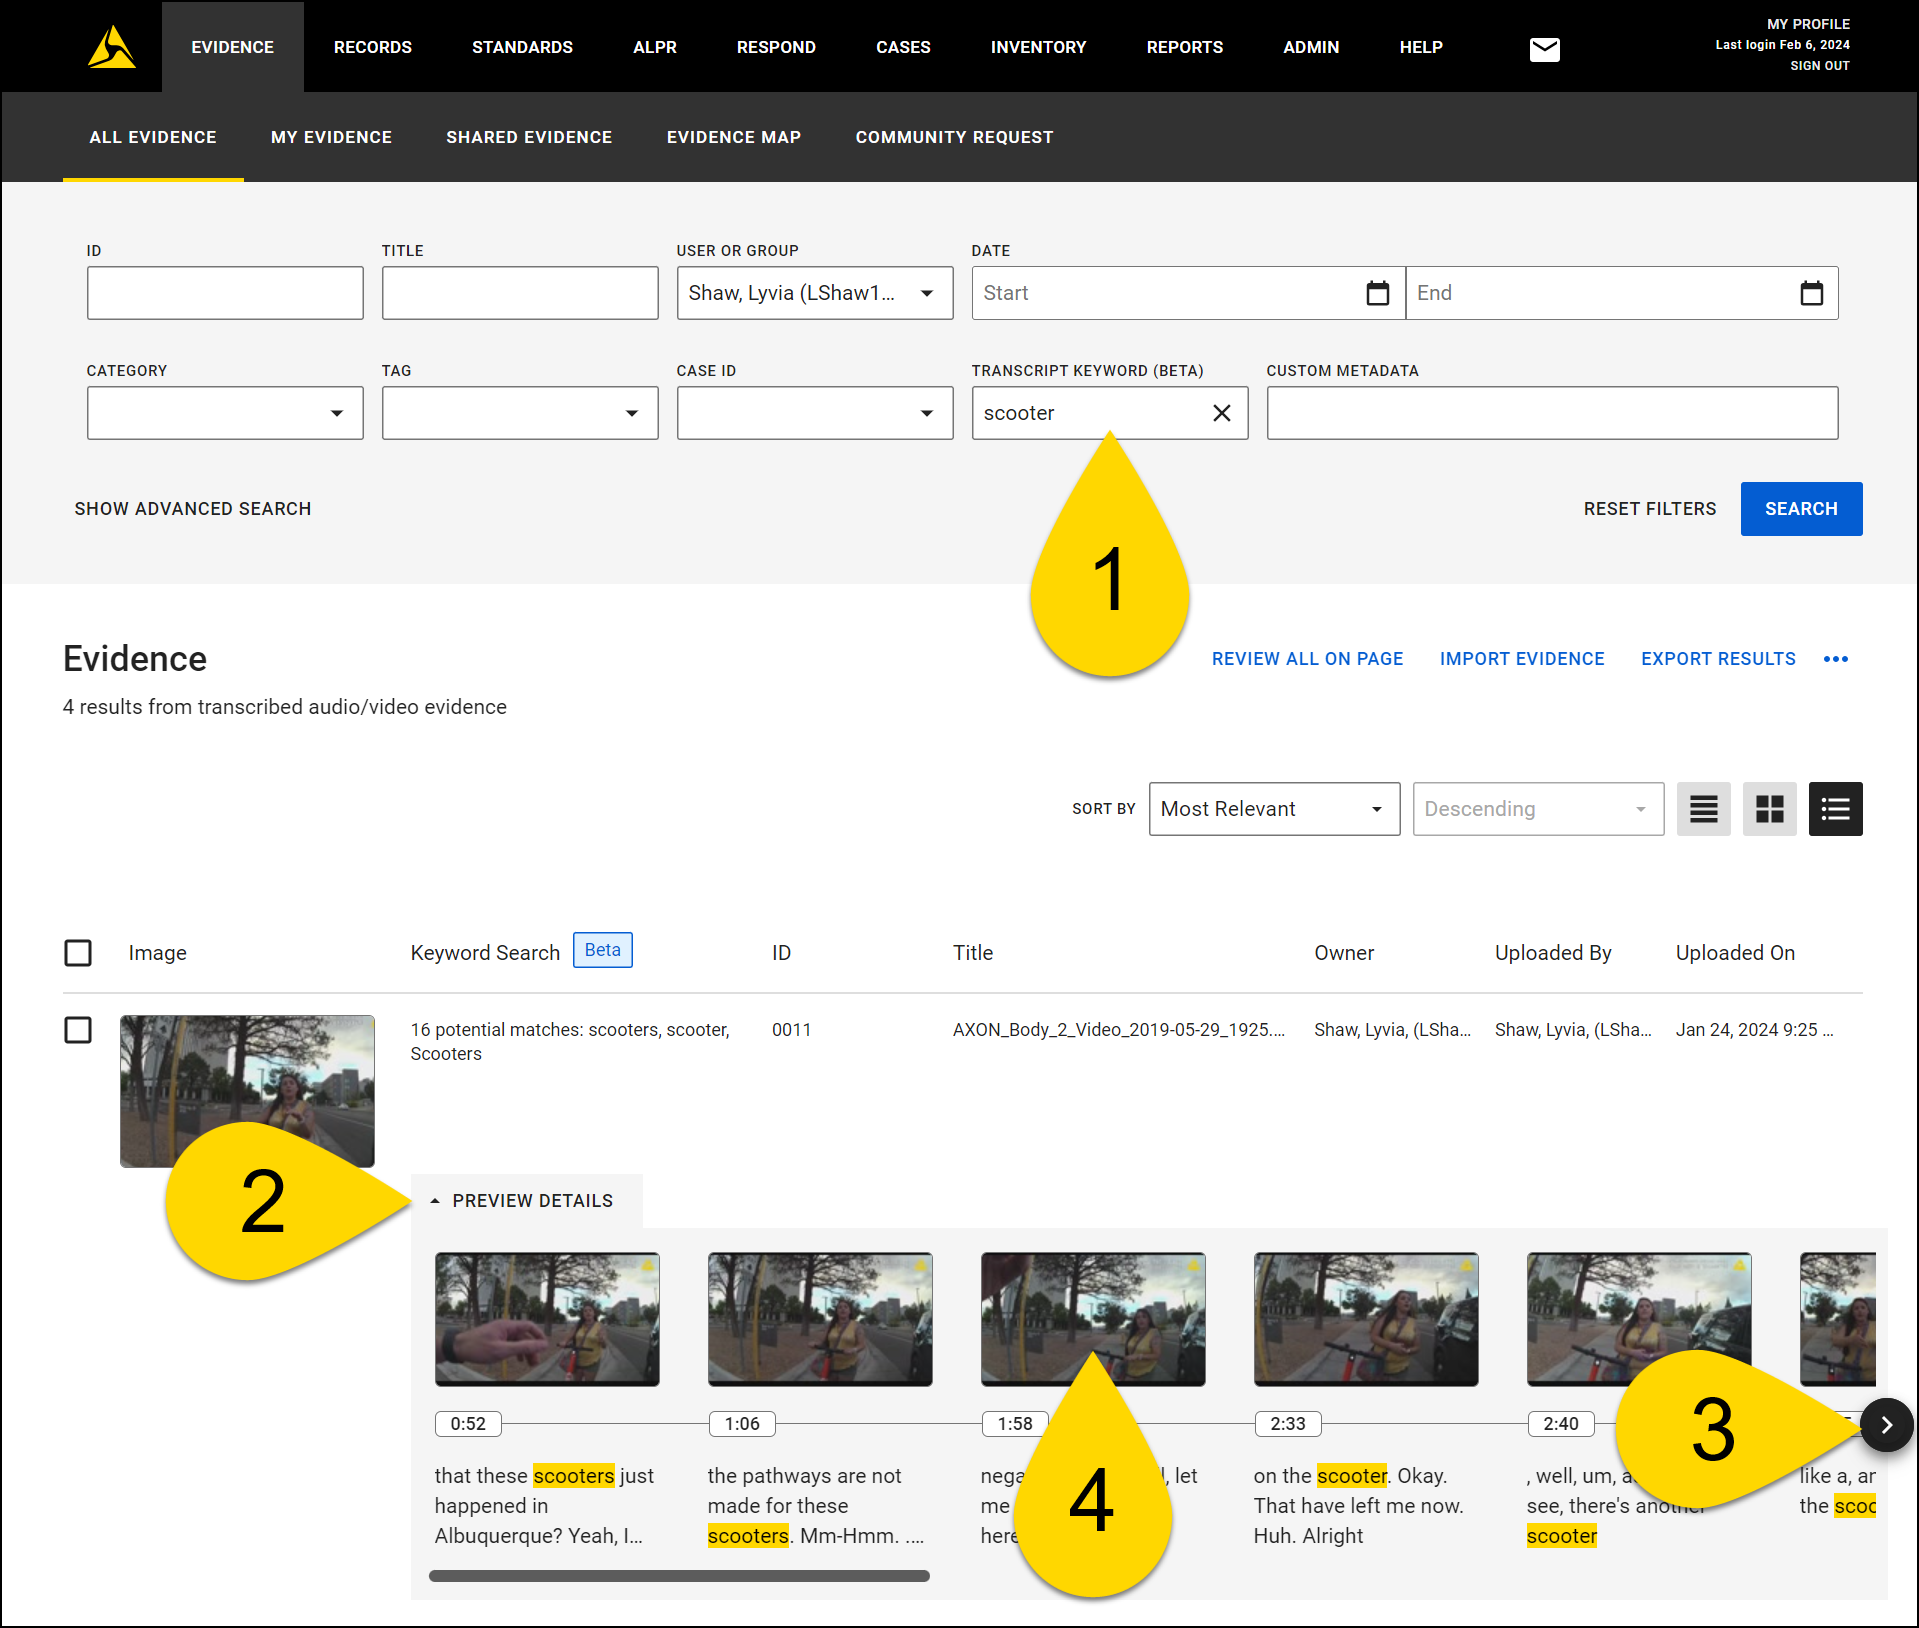Screen dimensions: 1919x1628
Task: Open the Category dropdown
Action: point(225,413)
